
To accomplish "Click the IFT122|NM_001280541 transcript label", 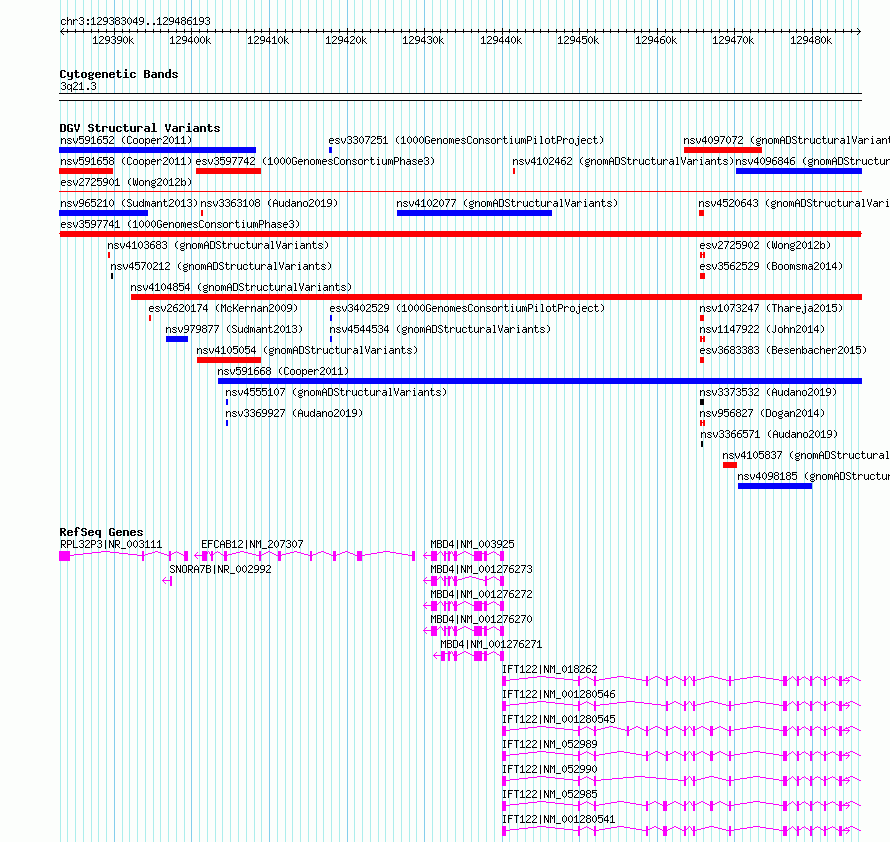I will click(559, 819).
